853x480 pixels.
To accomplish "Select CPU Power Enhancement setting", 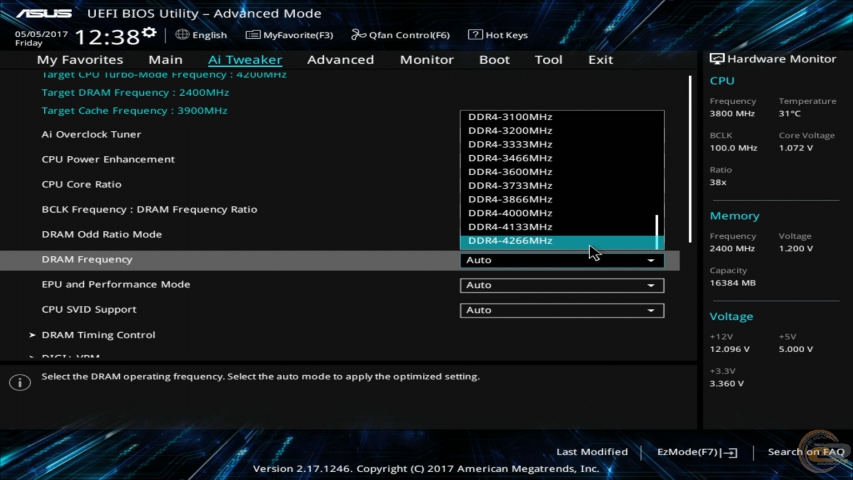I will 108,159.
